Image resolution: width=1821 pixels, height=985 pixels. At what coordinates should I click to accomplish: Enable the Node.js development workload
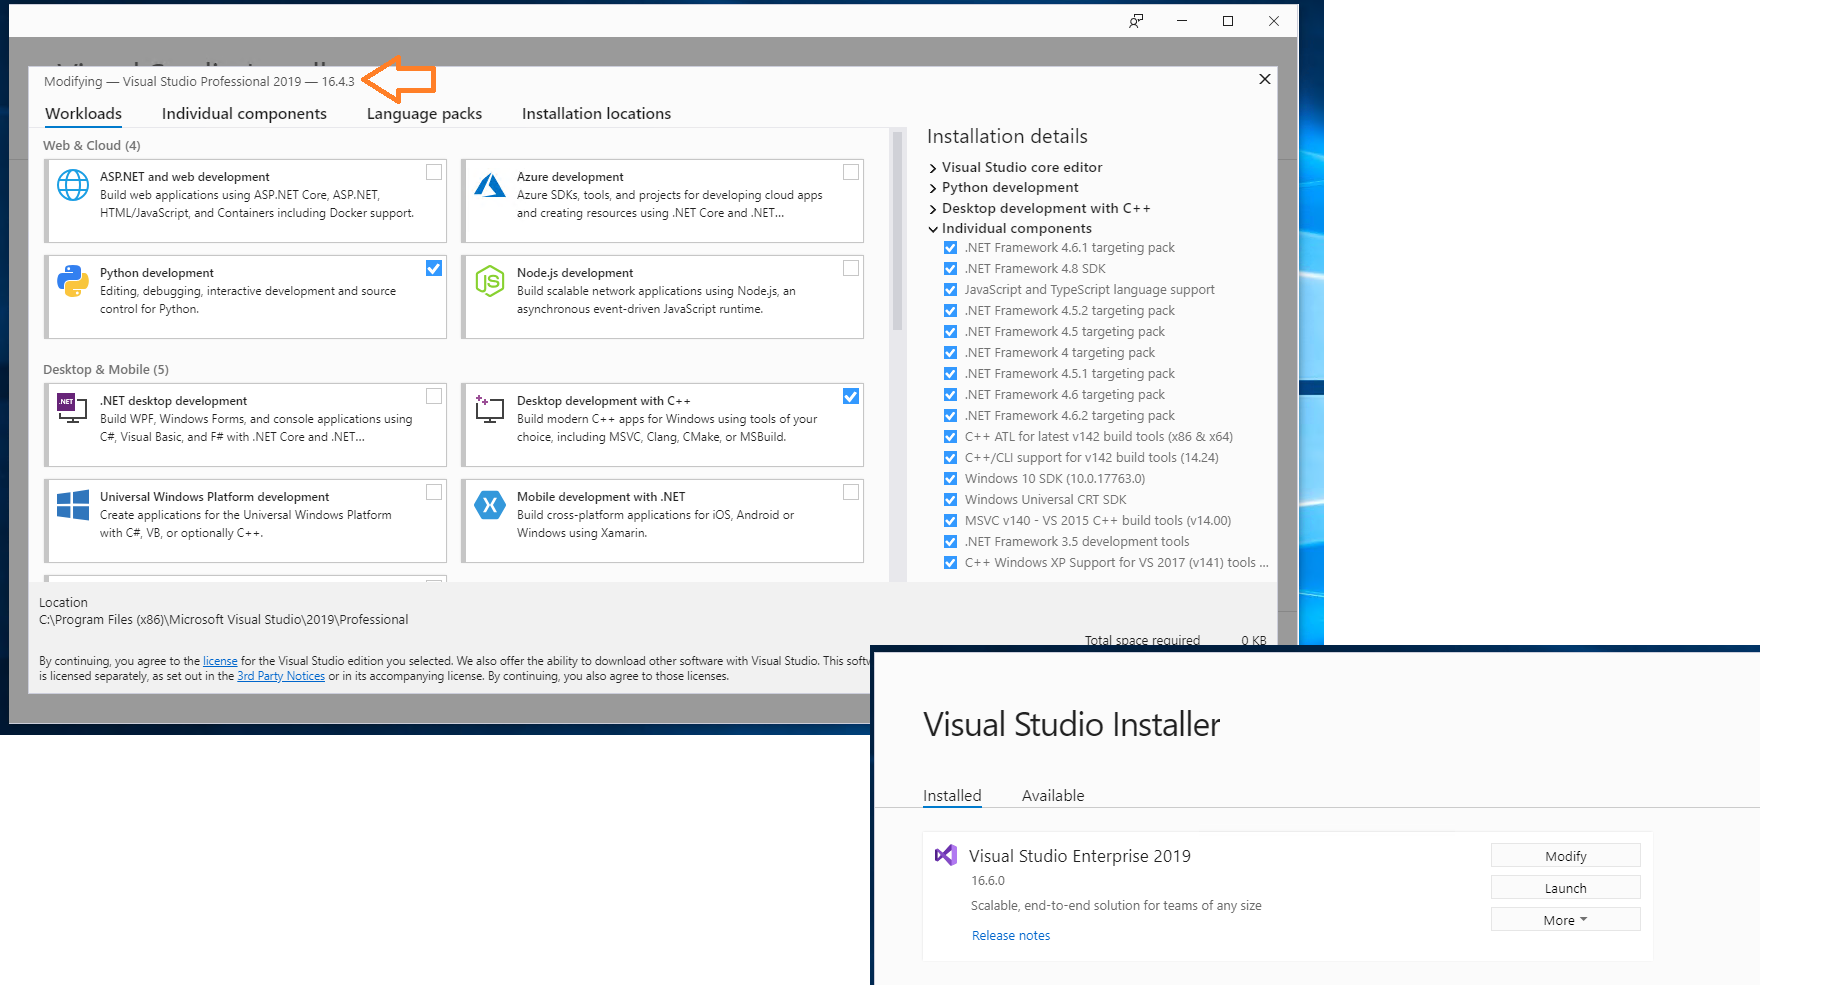tap(851, 268)
